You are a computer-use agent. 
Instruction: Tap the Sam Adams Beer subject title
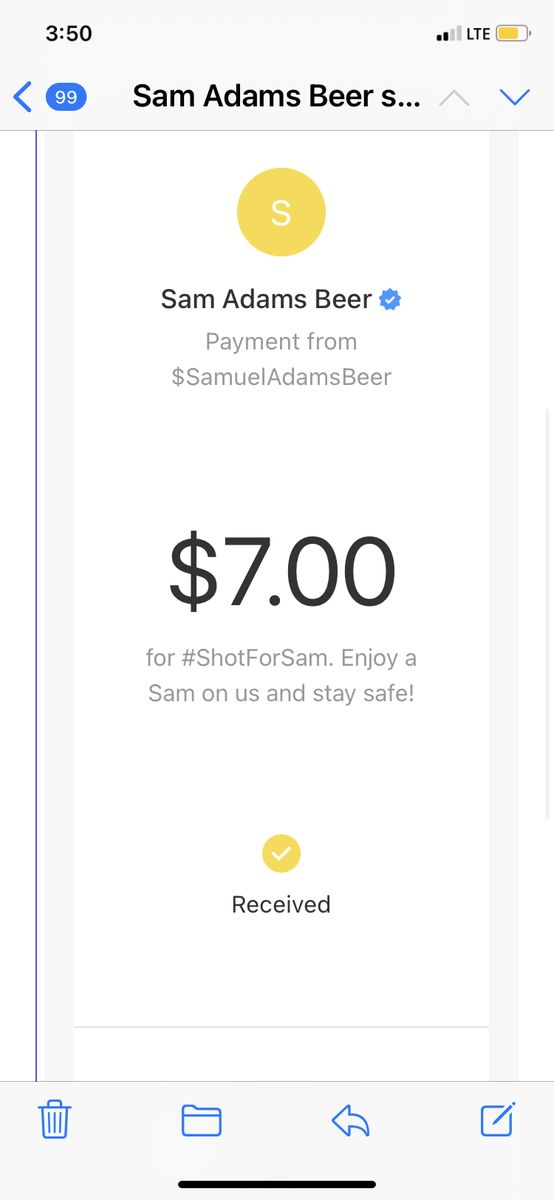tap(277, 97)
